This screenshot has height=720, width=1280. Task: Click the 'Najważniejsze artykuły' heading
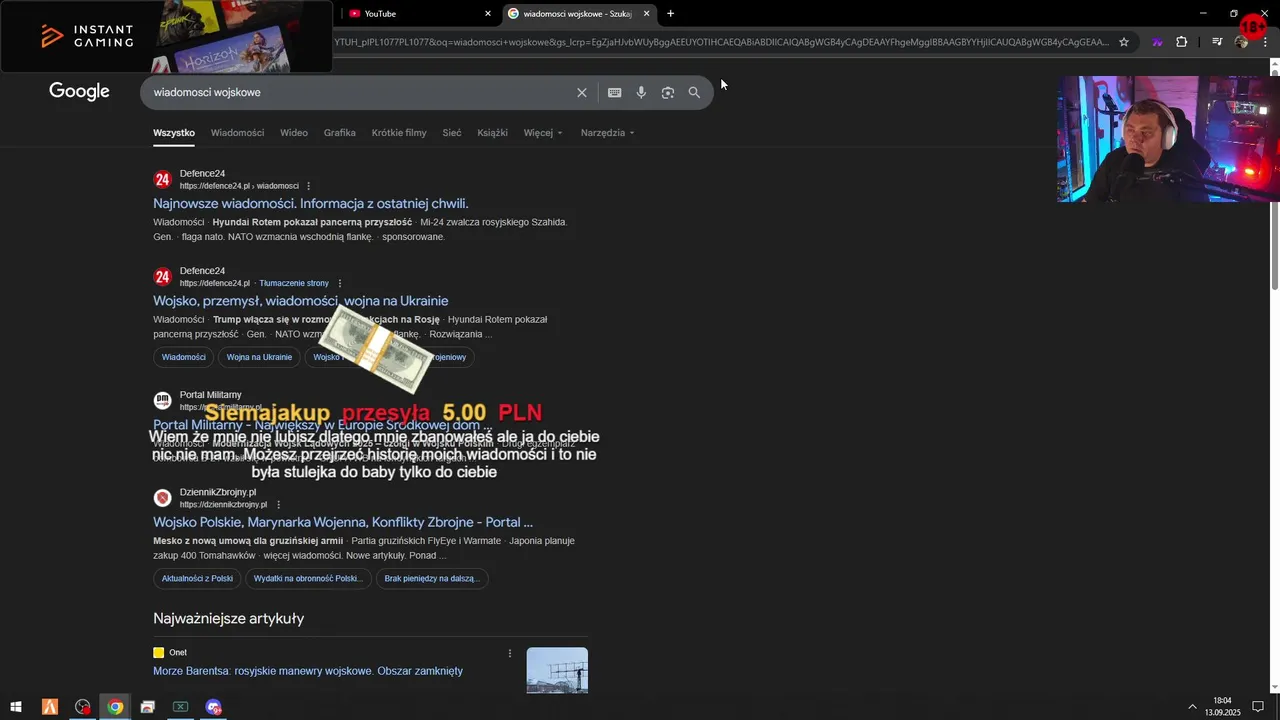click(x=229, y=619)
